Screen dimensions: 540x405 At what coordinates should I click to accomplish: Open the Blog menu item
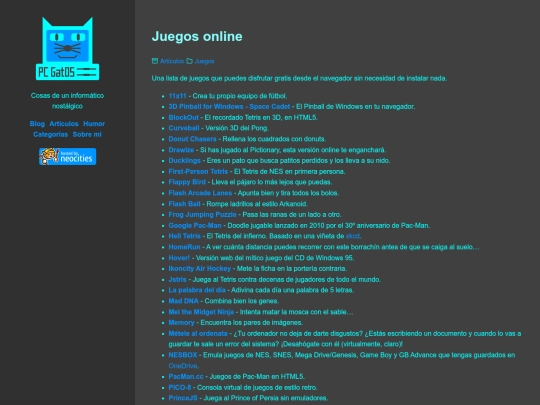pyautogui.click(x=37, y=124)
